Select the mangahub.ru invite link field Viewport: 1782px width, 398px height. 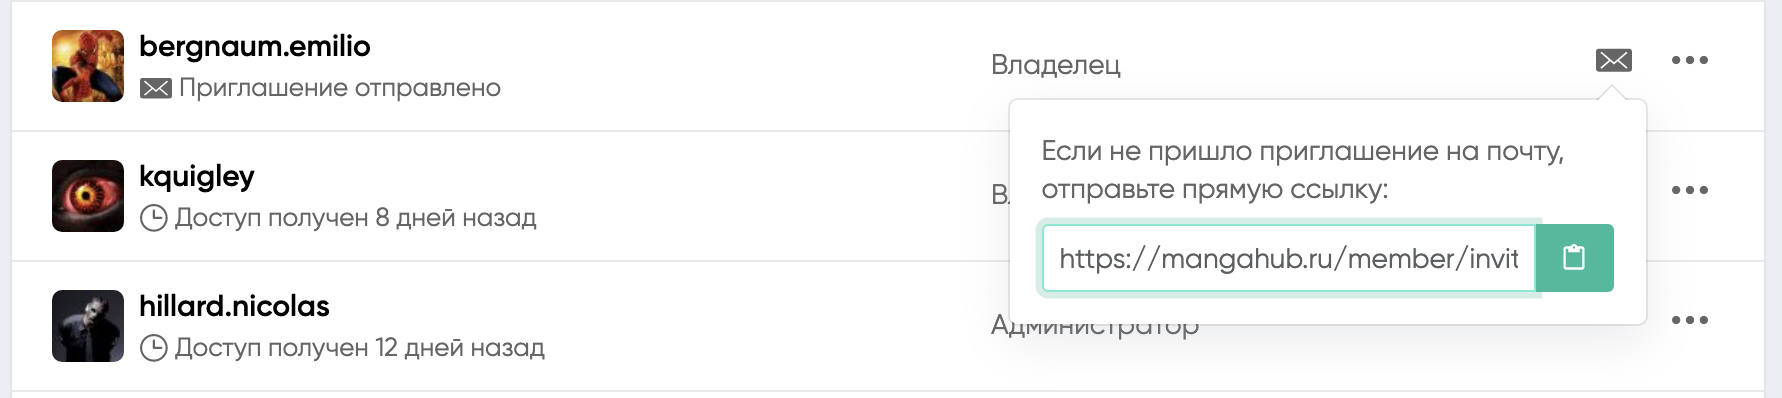tap(1289, 258)
